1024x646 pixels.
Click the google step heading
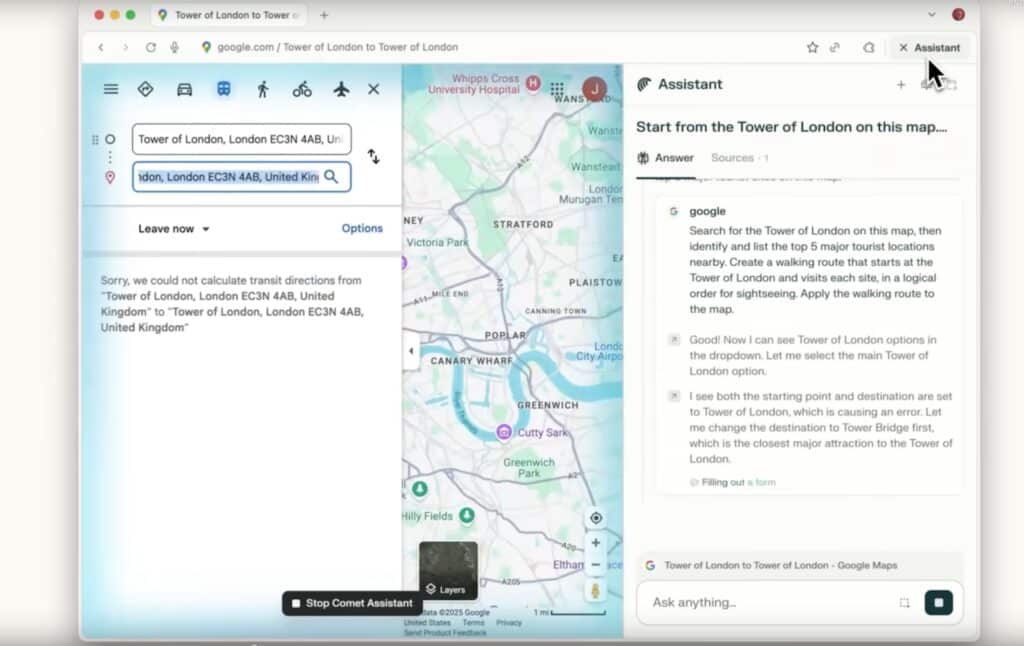point(707,211)
